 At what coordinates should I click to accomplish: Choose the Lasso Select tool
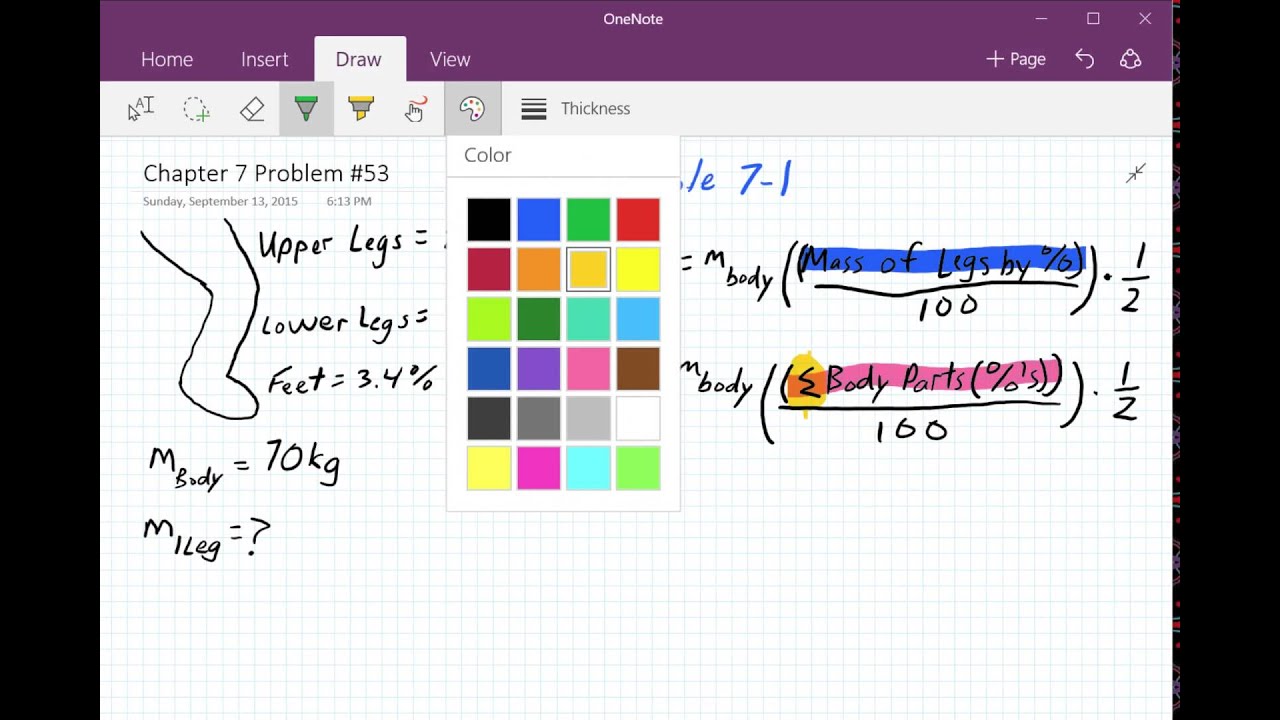coord(196,109)
